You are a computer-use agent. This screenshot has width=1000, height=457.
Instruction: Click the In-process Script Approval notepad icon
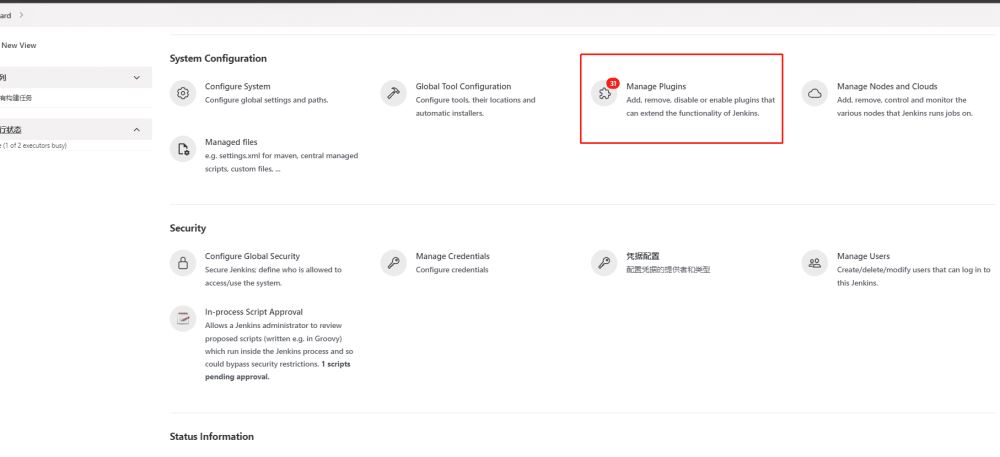coord(183,319)
